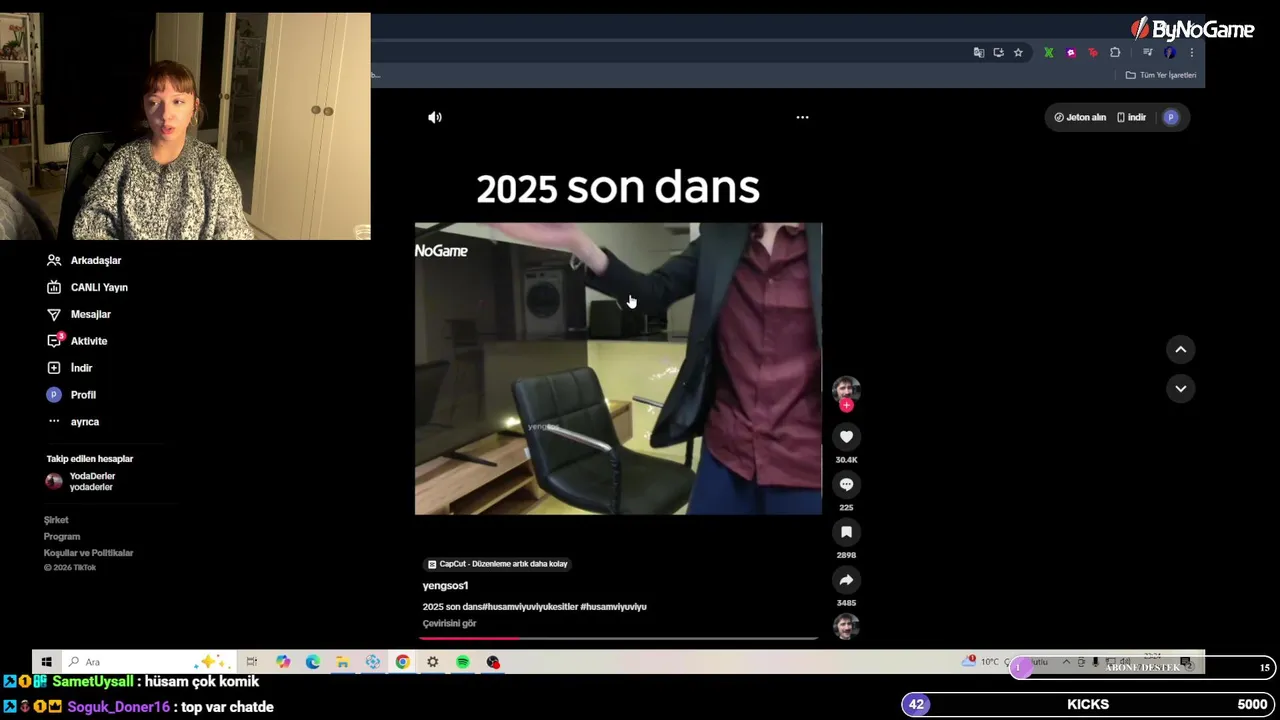Mute the TikTok video sound
1280x720 pixels.
tap(435, 117)
